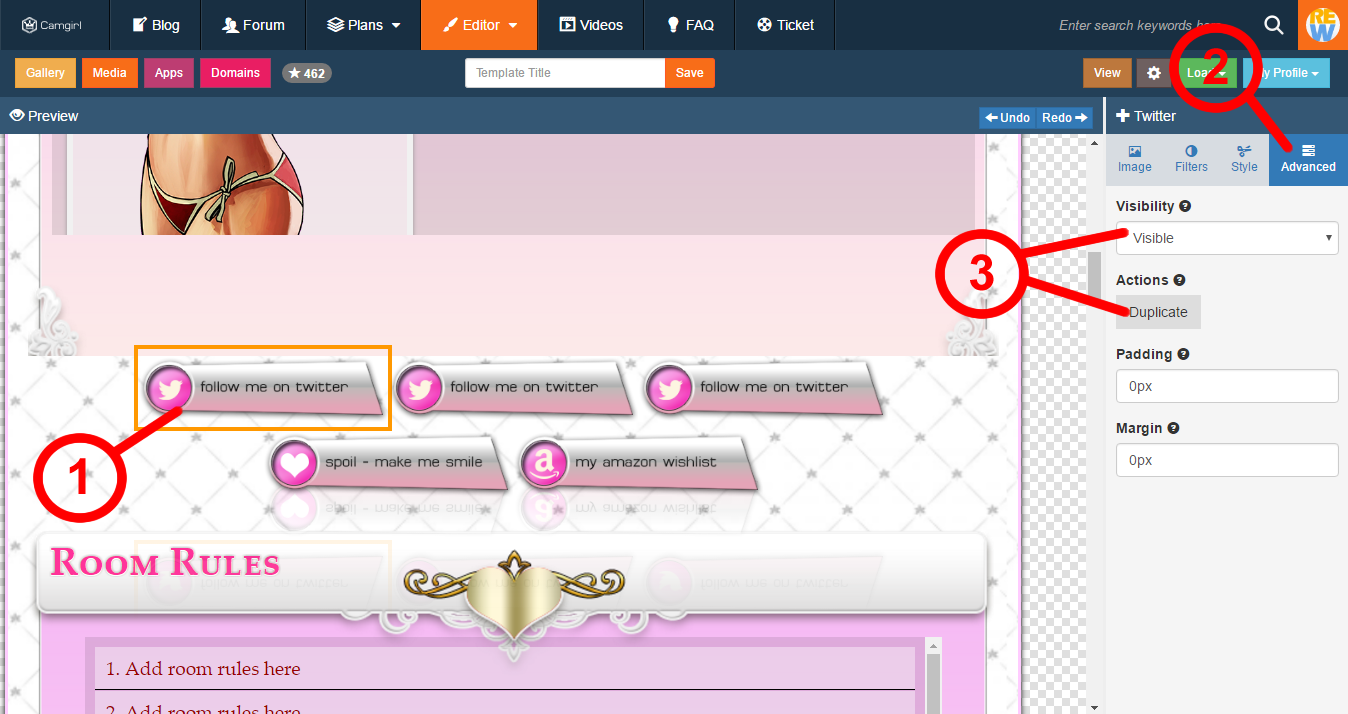The height and width of the screenshot is (714, 1348).
Task: Click the star 462 rating badge
Action: coord(307,73)
